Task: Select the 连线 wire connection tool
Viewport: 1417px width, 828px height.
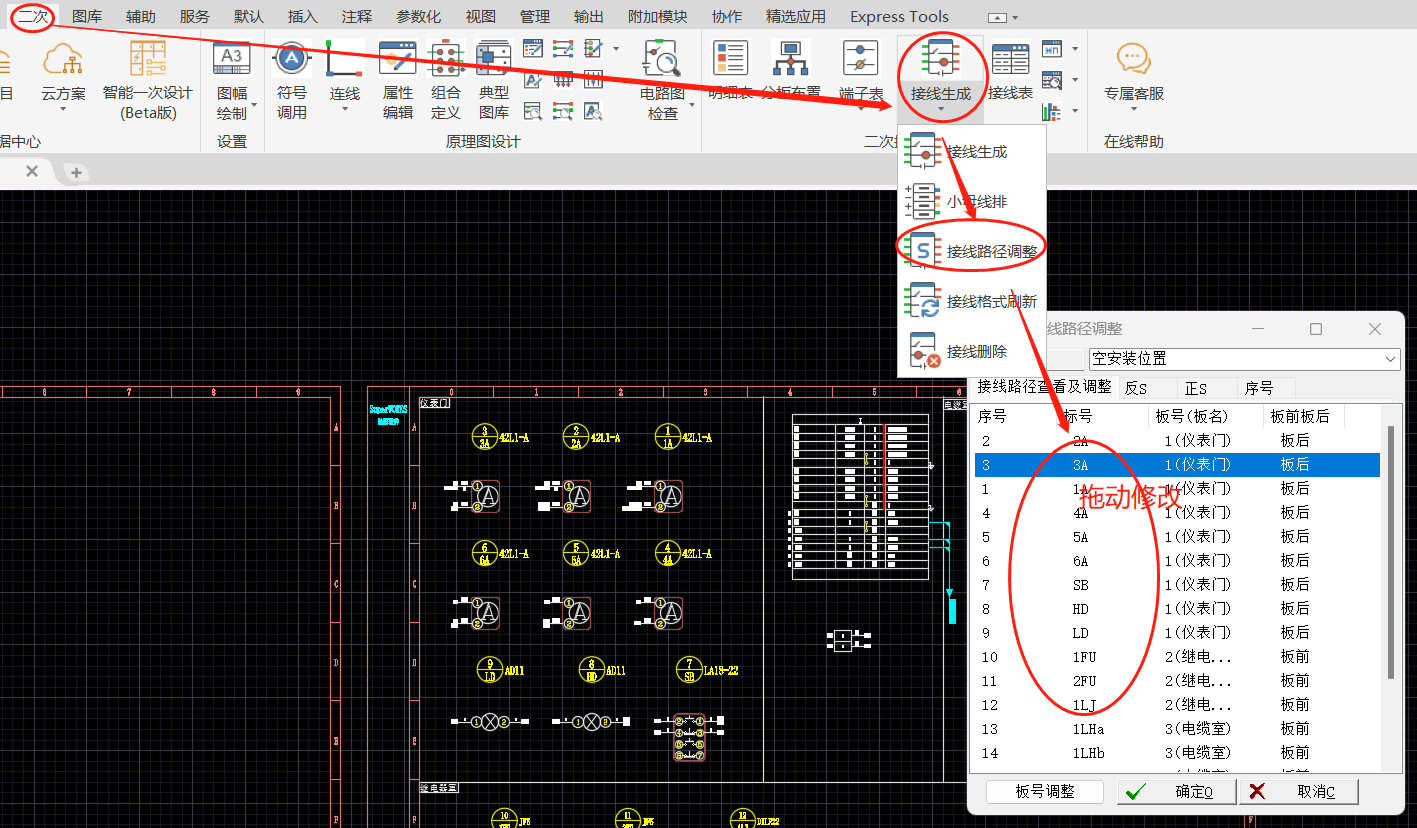Action: (345, 75)
